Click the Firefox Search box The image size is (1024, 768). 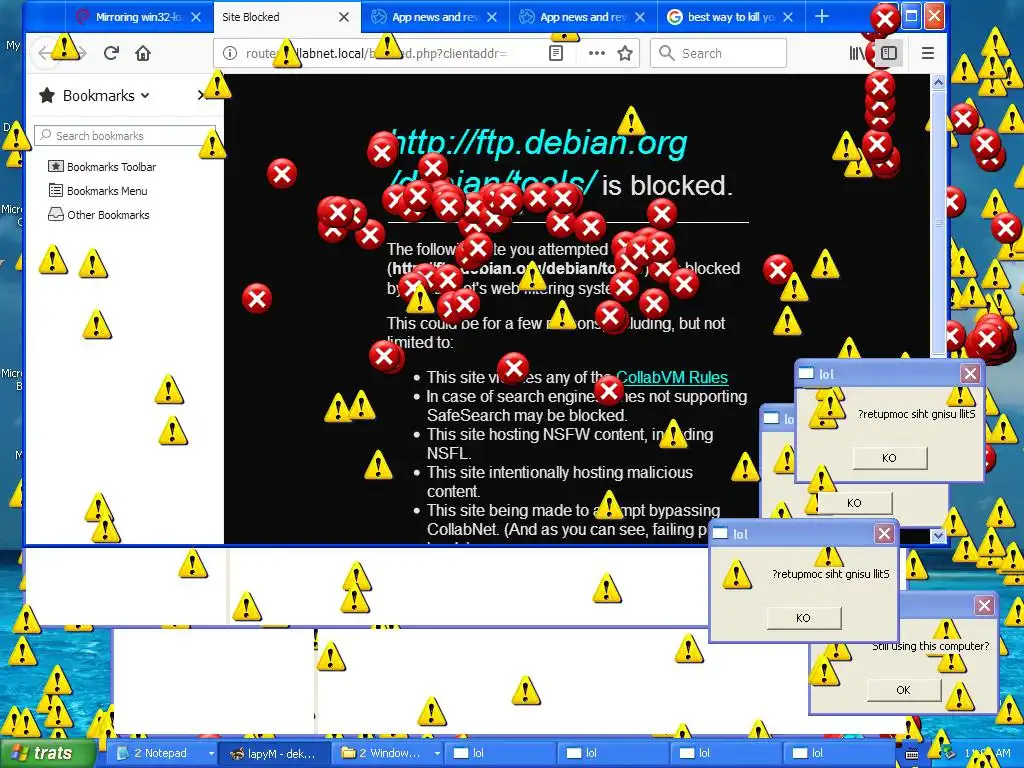click(x=718, y=53)
